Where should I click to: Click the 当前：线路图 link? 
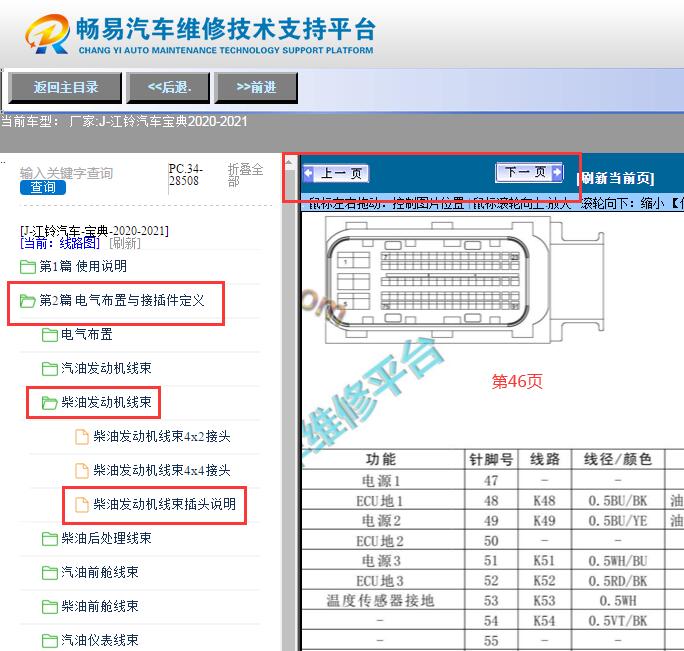[x=60, y=243]
